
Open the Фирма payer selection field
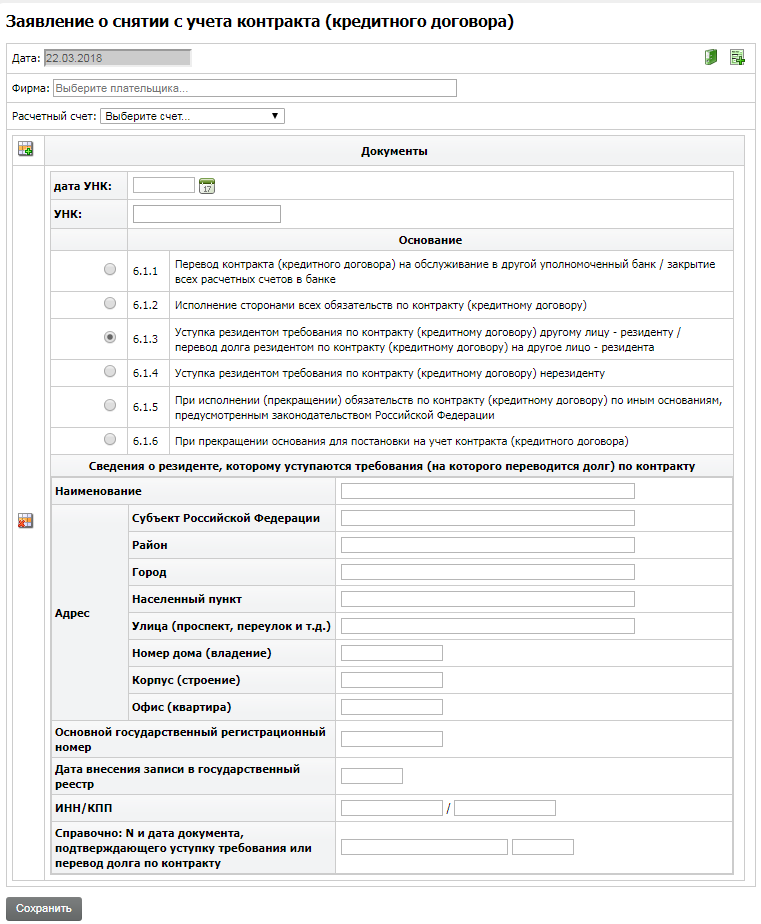254,88
